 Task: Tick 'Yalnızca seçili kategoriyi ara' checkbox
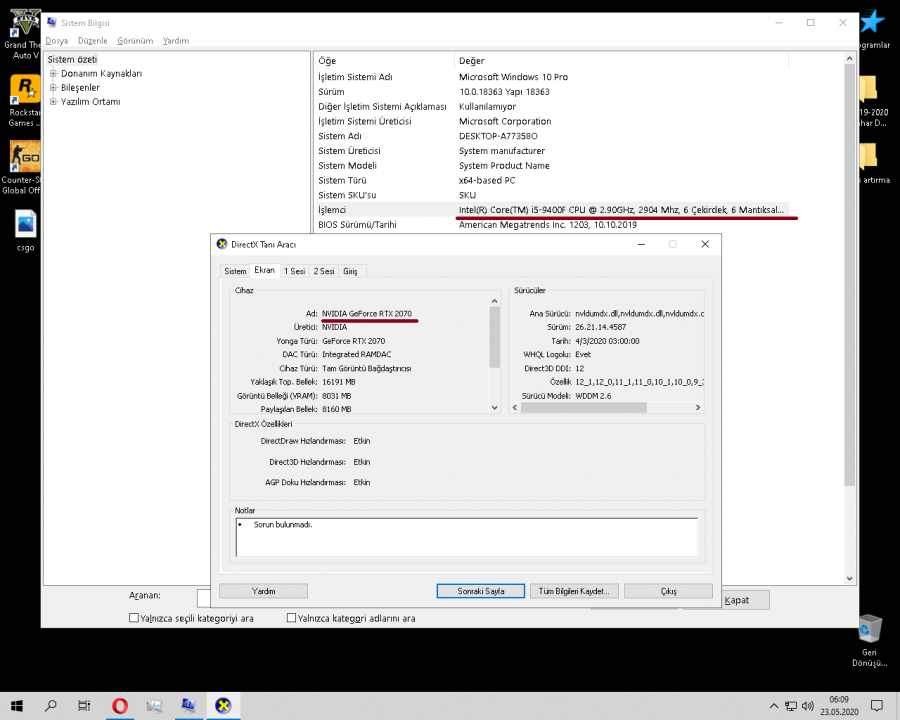pyautogui.click(x=134, y=618)
